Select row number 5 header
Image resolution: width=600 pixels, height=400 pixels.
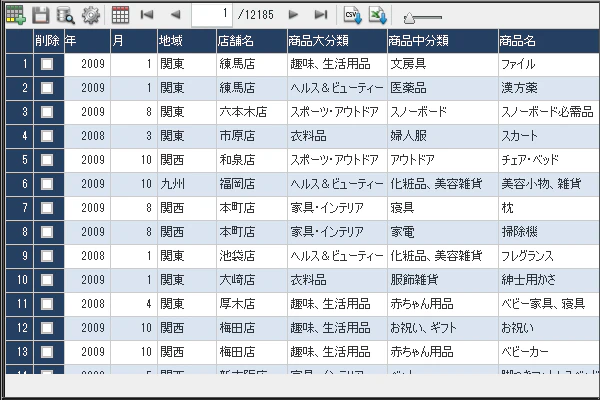20,160
